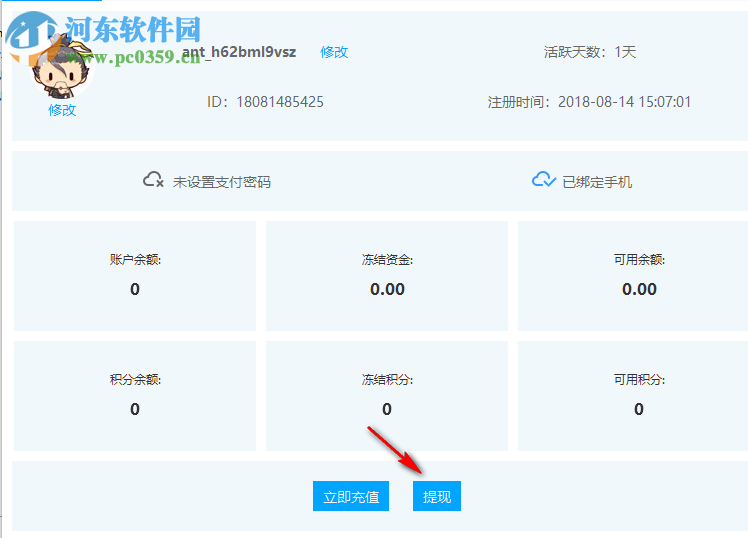Click the ID: 18081485425 text
Image resolution: width=748 pixels, height=538 pixels.
[265, 102]
